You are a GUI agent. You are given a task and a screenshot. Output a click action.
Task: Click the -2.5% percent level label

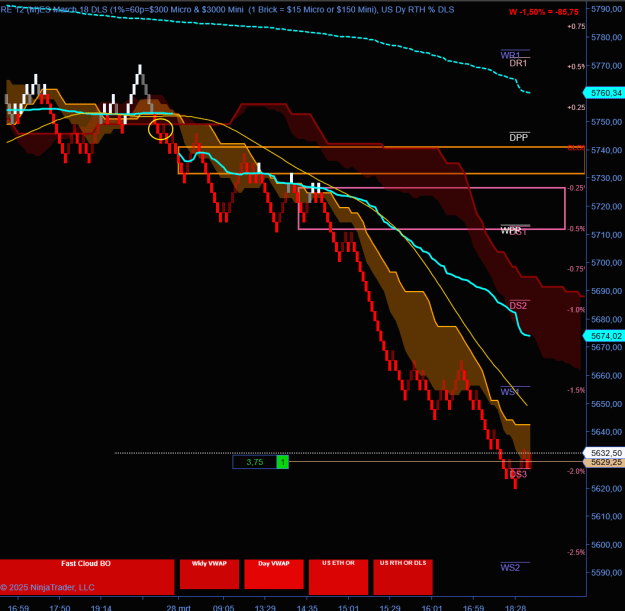[x=576, y=552]
